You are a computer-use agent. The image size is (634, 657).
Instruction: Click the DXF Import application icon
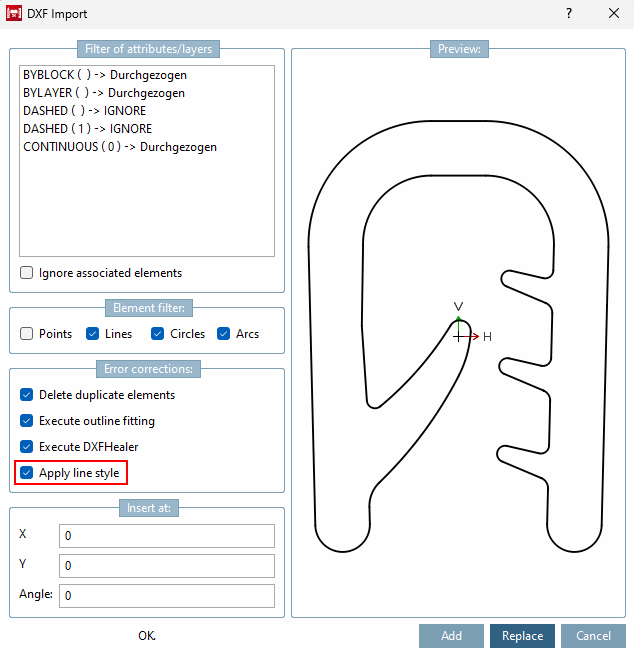pos(14,13)
